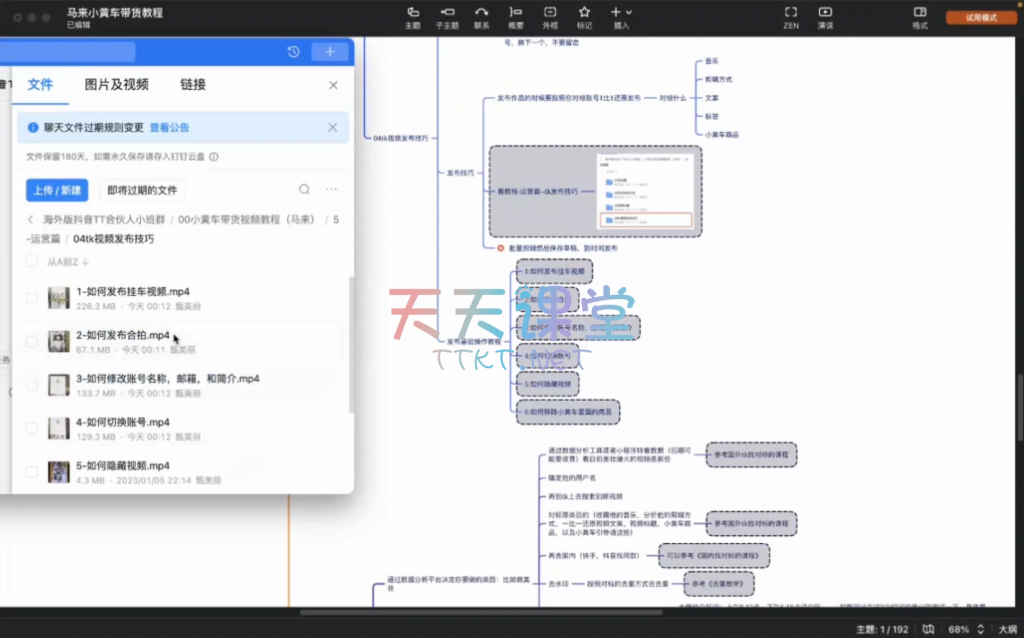Insert a 子主题 subtopic
1024x638 pixels.
448,16
